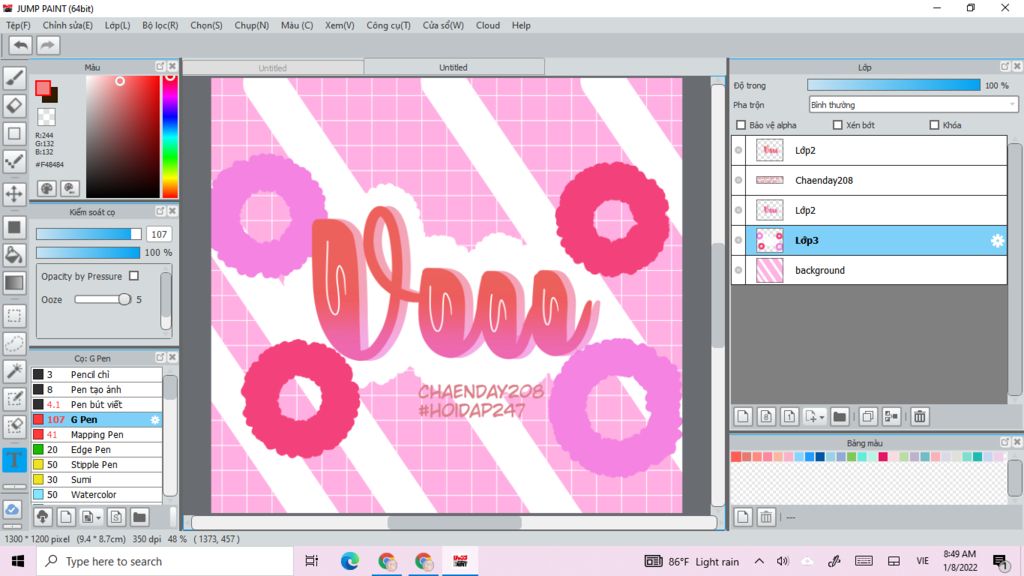Check the Khóa lock checkbox
Screen dimensions: 1024x576
coord(934,125)
